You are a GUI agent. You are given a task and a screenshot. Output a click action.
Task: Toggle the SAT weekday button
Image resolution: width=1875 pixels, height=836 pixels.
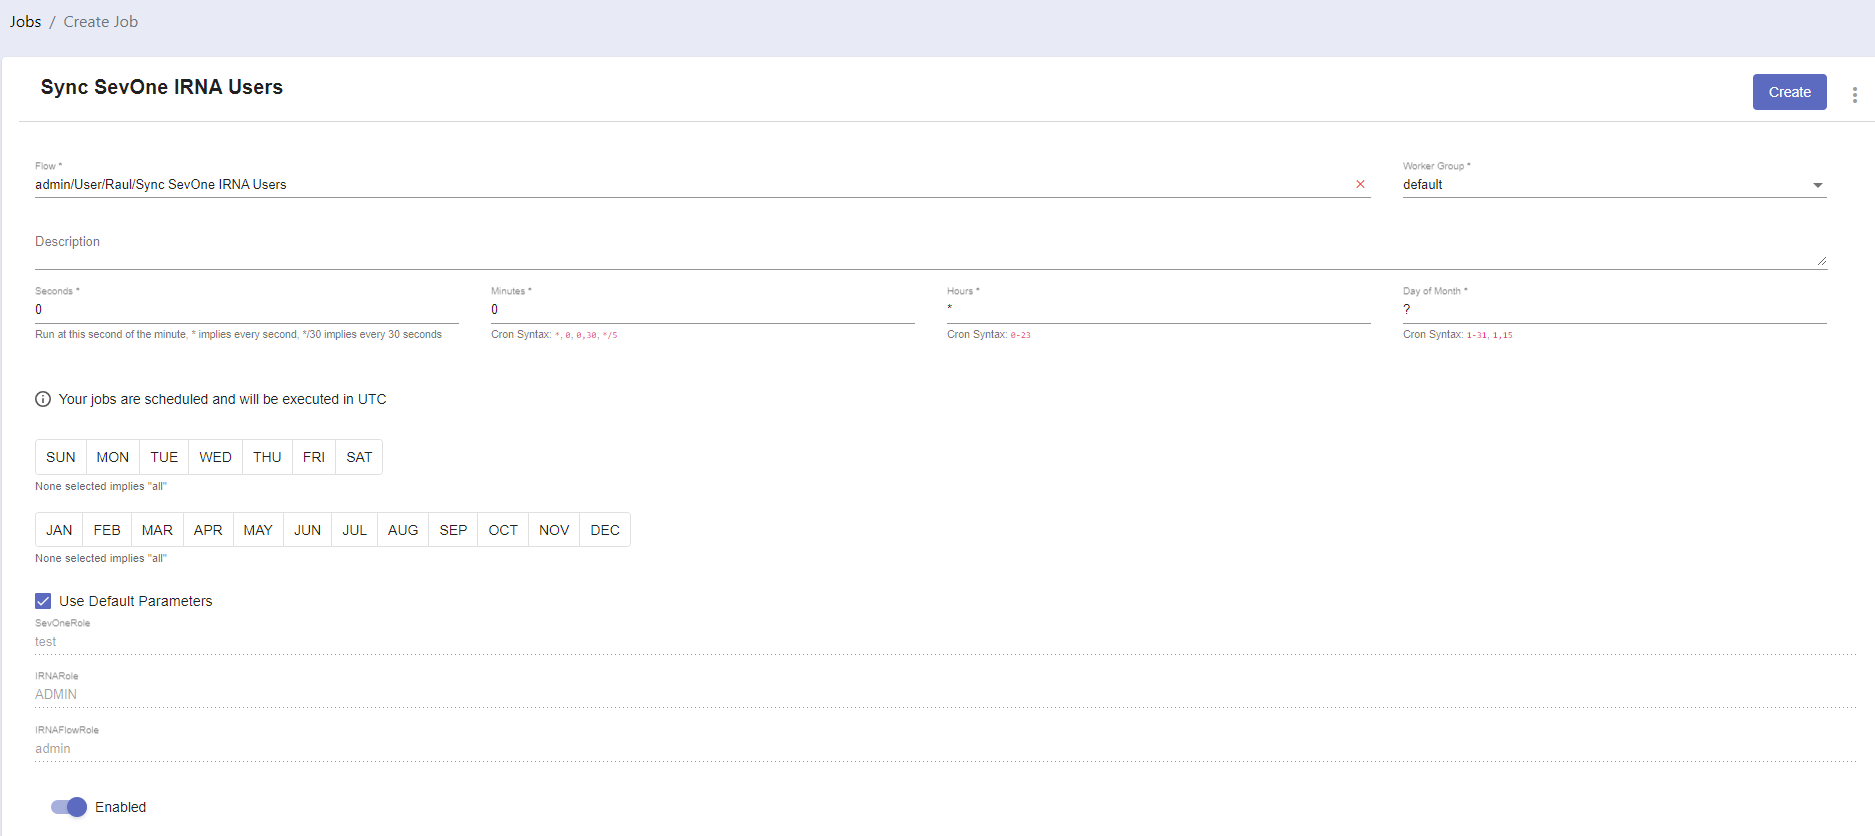(x=359, y=457)
